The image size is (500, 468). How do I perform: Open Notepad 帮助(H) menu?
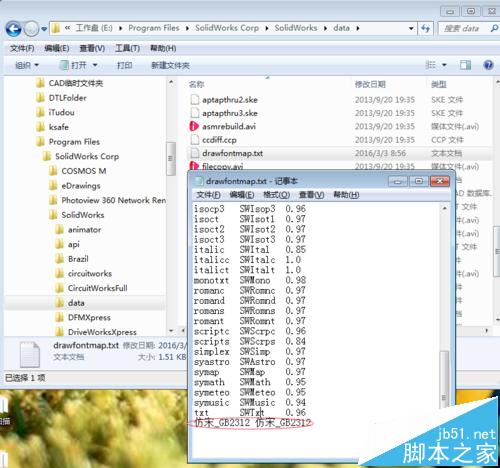[346, 195]
